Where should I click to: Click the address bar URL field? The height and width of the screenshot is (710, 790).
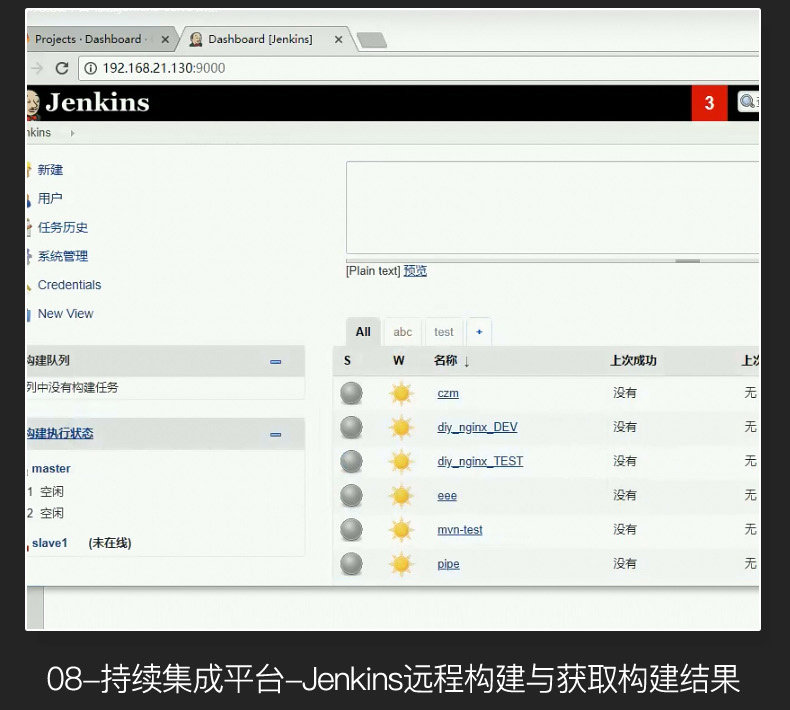(418, 68)
